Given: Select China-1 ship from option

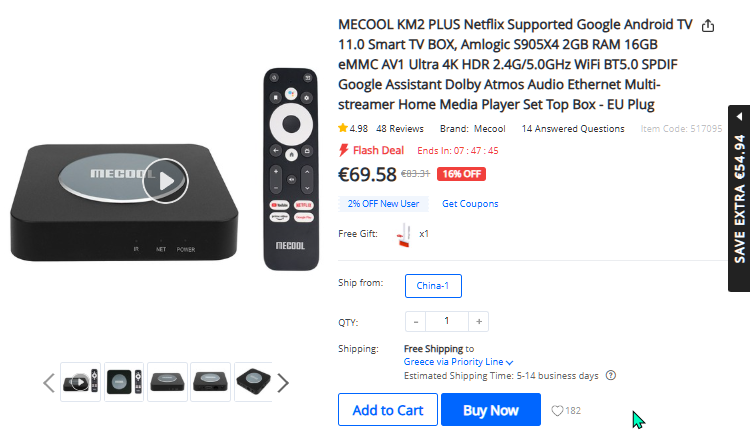Looking at the screenshot, I should pos(433,286).
